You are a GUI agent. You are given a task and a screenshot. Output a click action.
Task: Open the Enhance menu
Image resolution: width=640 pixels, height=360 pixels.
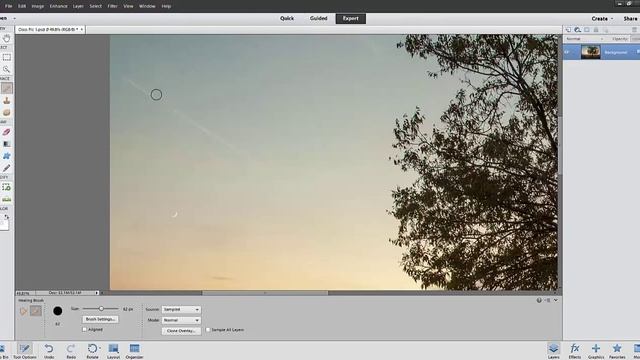(x=58, y=6)
